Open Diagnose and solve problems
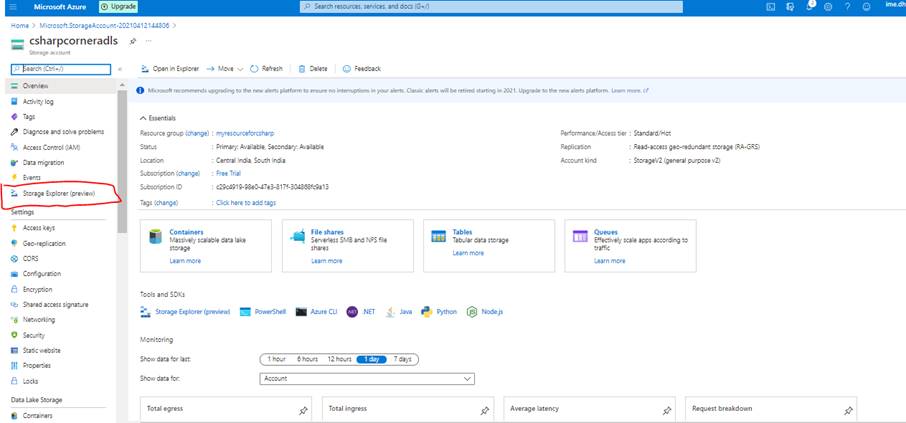This screenshot has height=423, width=906. 63,132
